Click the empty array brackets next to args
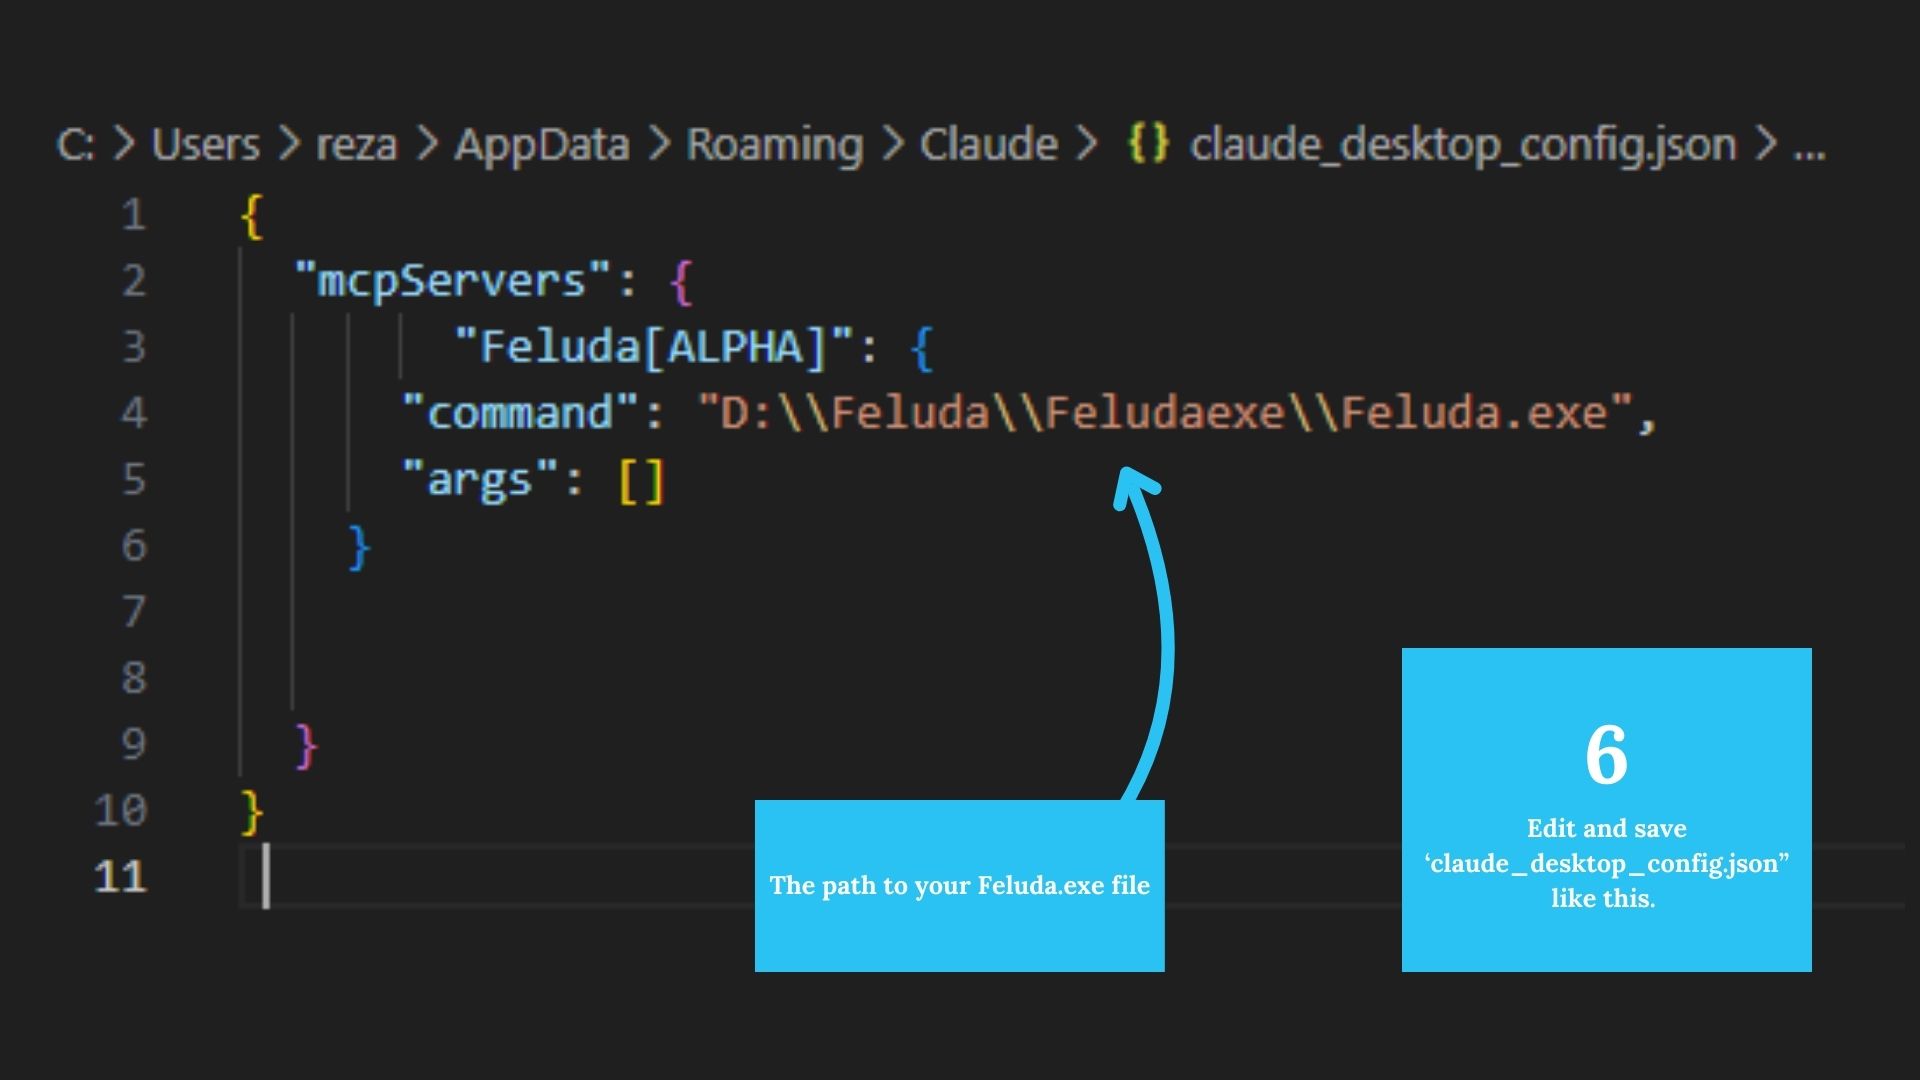 [x=645, y=479]
